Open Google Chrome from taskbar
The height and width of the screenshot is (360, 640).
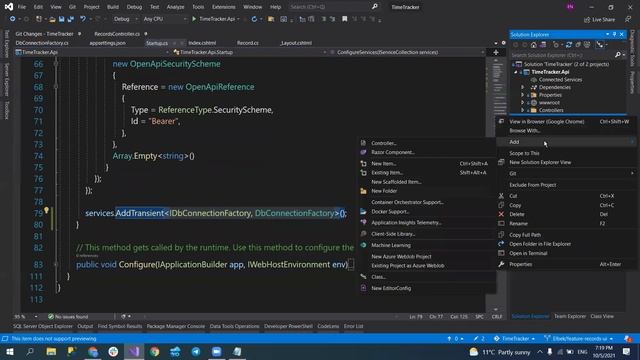155,351
